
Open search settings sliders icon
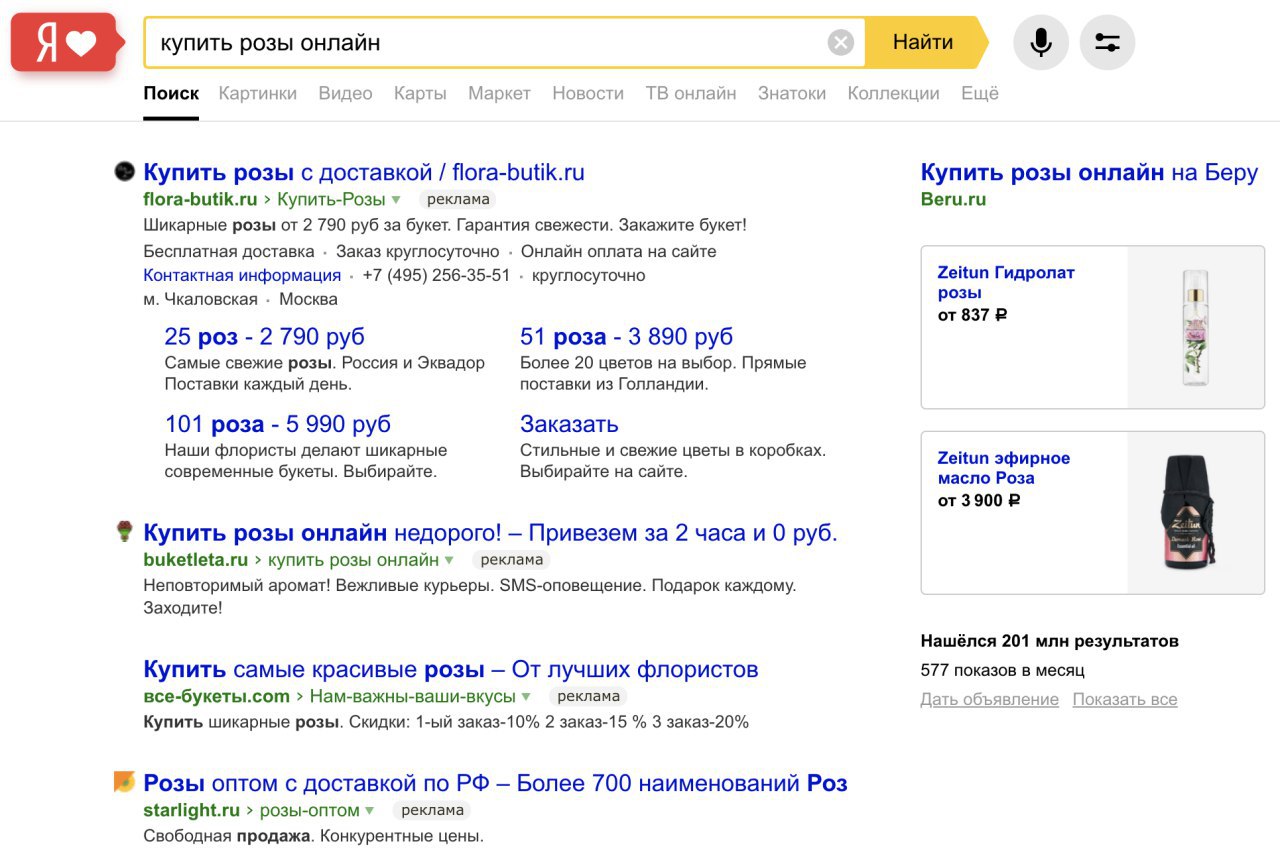[1107, 43]
